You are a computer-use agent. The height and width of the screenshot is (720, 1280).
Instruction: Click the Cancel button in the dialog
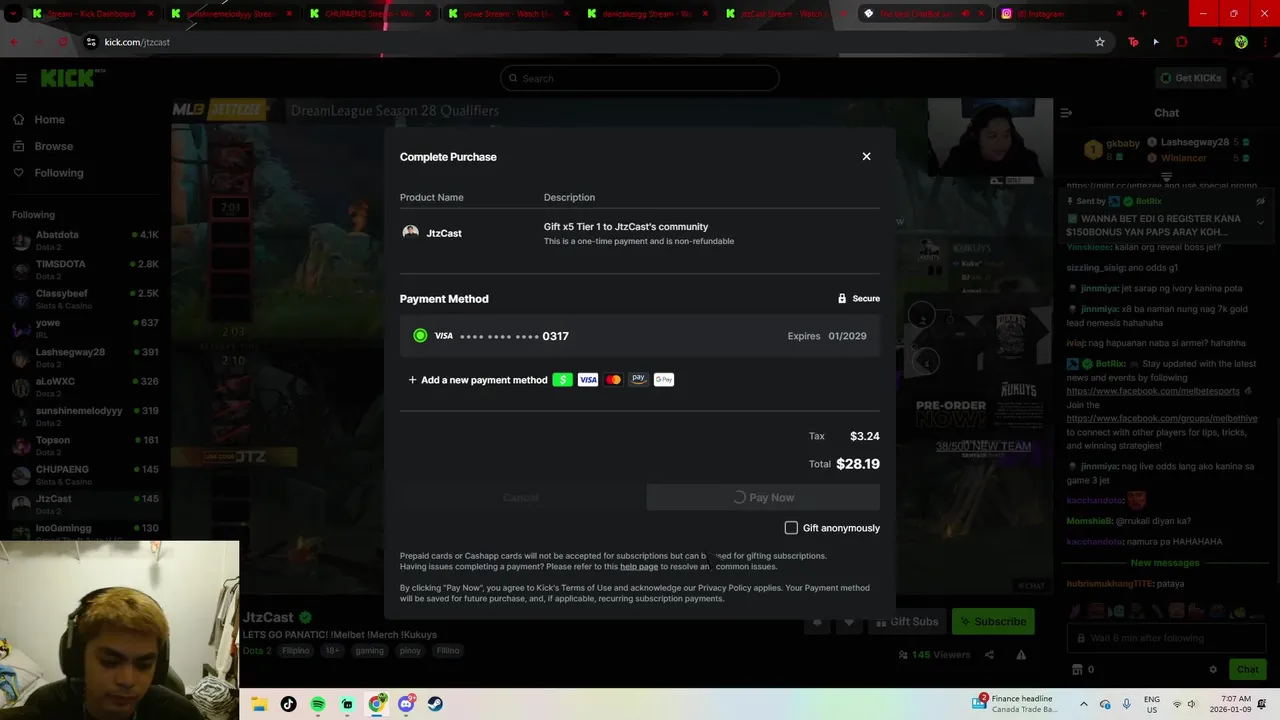pyautogui.click(x=520, y=497)
